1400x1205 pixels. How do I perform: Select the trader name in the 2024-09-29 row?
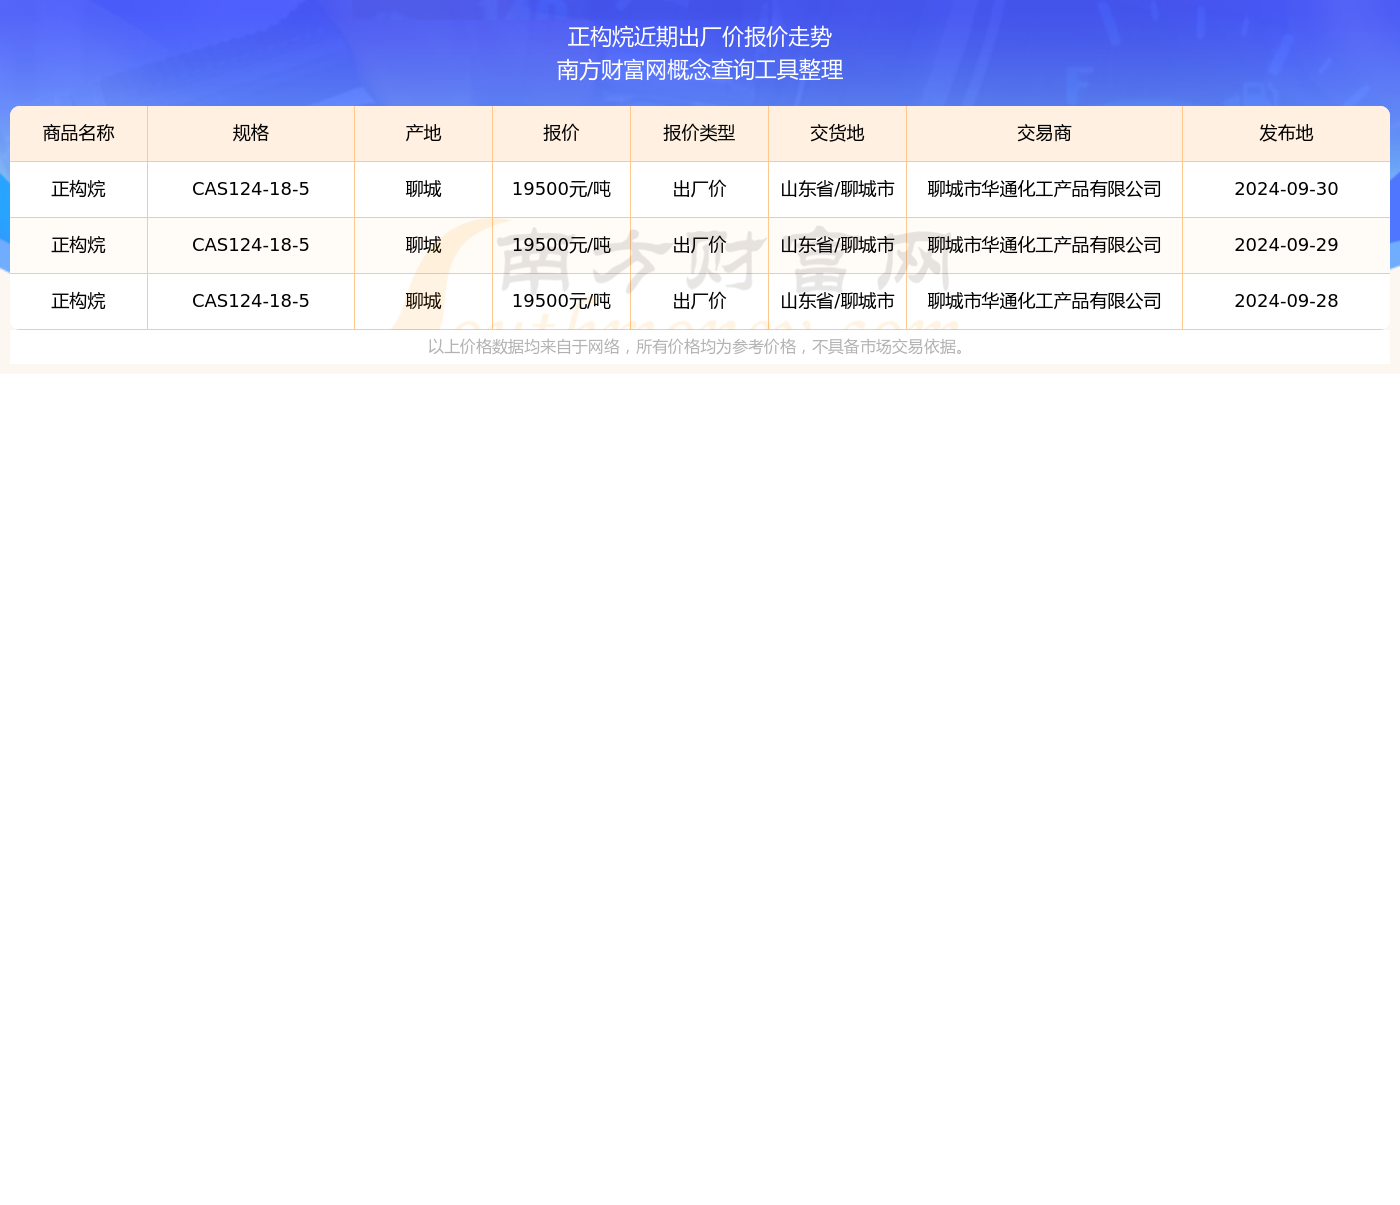pyautogui.click(x=1045, y=246)
